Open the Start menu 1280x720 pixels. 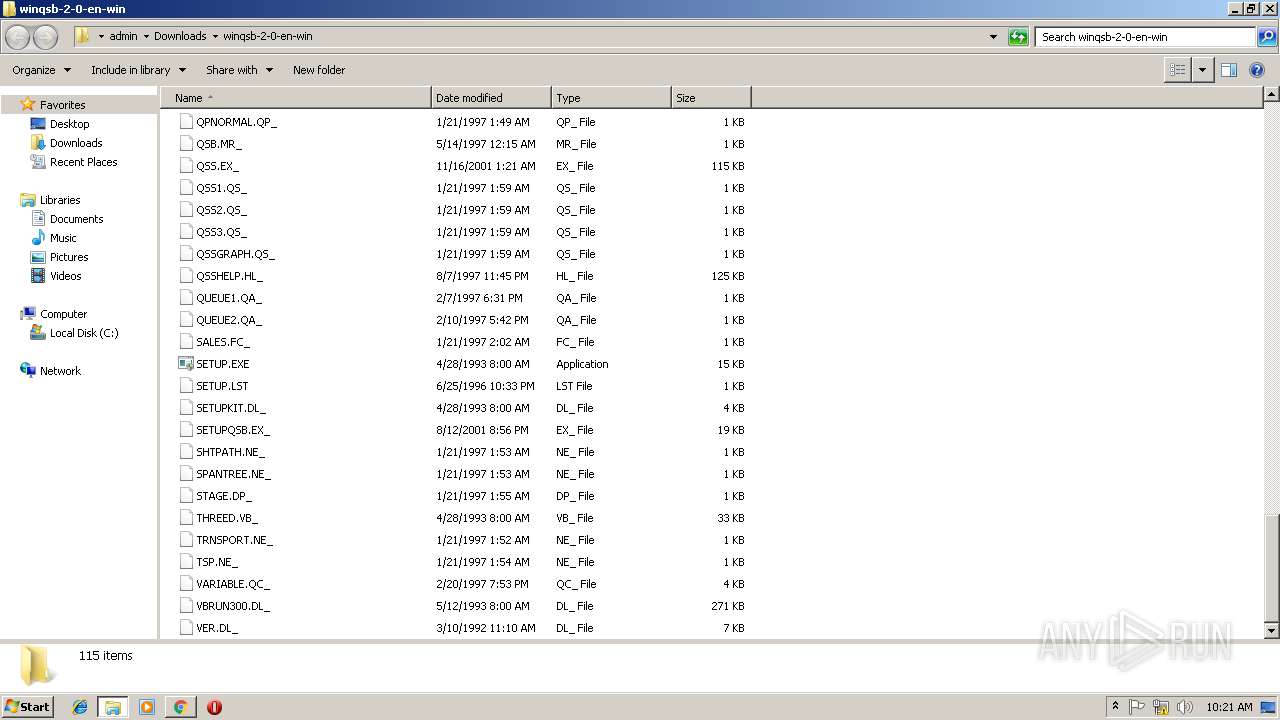coord(28,707)
